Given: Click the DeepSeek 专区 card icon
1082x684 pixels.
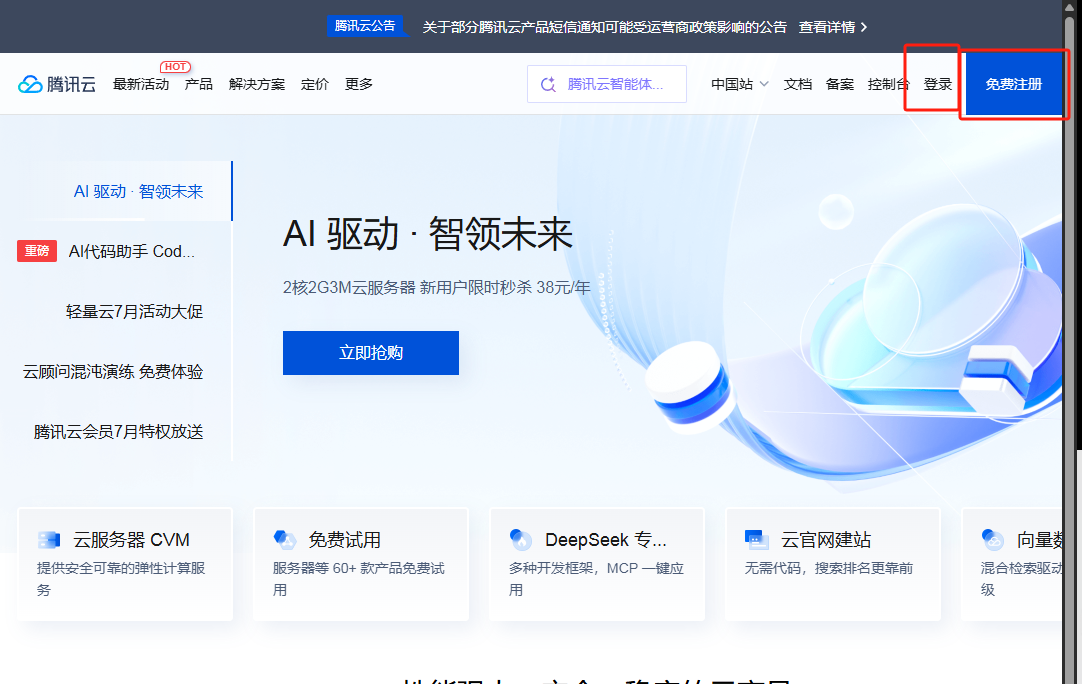Looking at the screenshot, I should [521, 540].
